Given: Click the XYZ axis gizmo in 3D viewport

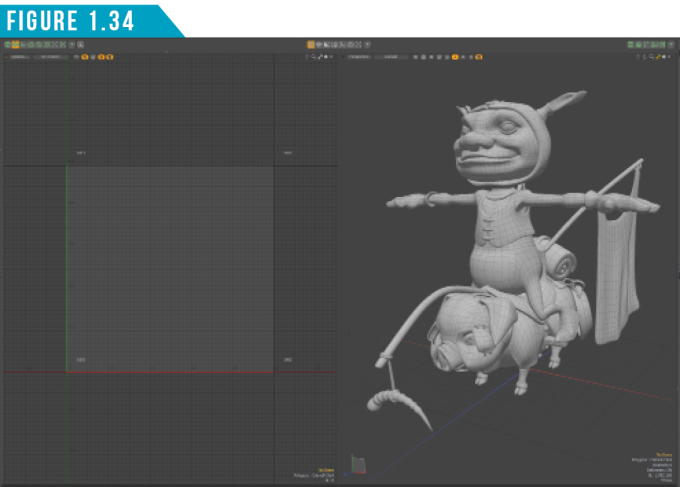Looking at the screenshot, I should (358, 465).
